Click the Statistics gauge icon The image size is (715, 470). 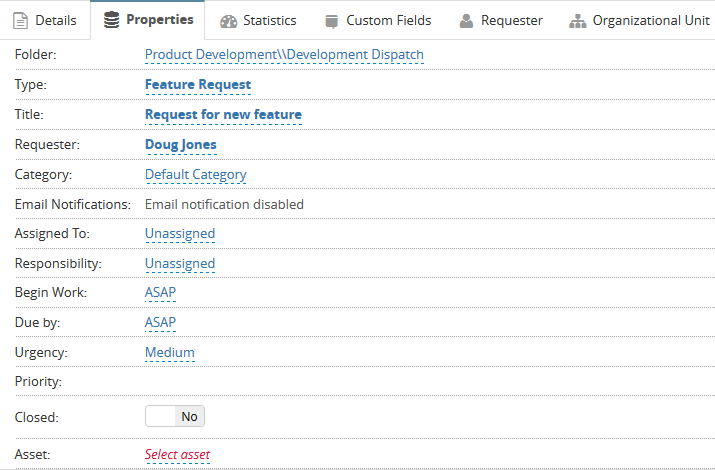(x=229, y=21)
